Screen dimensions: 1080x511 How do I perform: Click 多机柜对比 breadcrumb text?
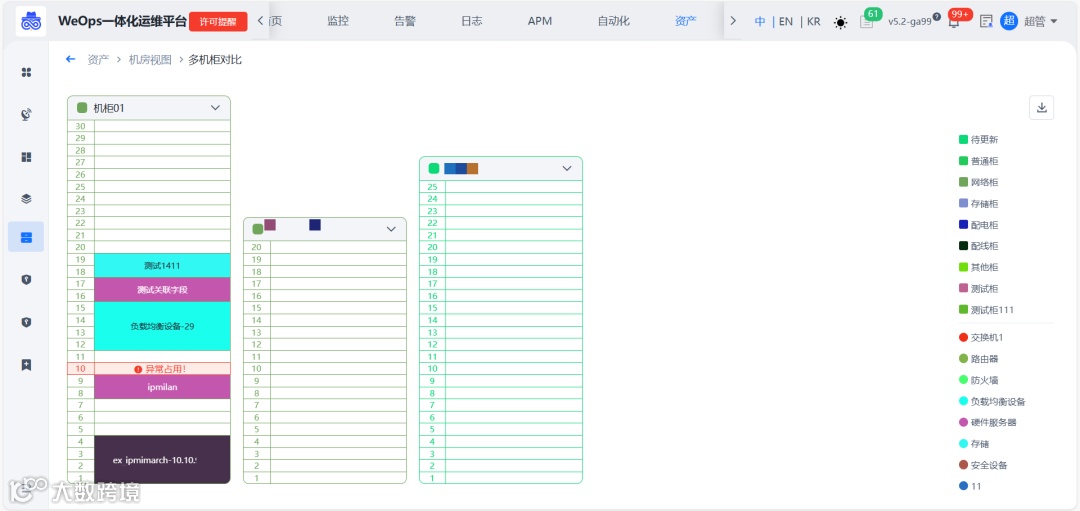point(215,59)
